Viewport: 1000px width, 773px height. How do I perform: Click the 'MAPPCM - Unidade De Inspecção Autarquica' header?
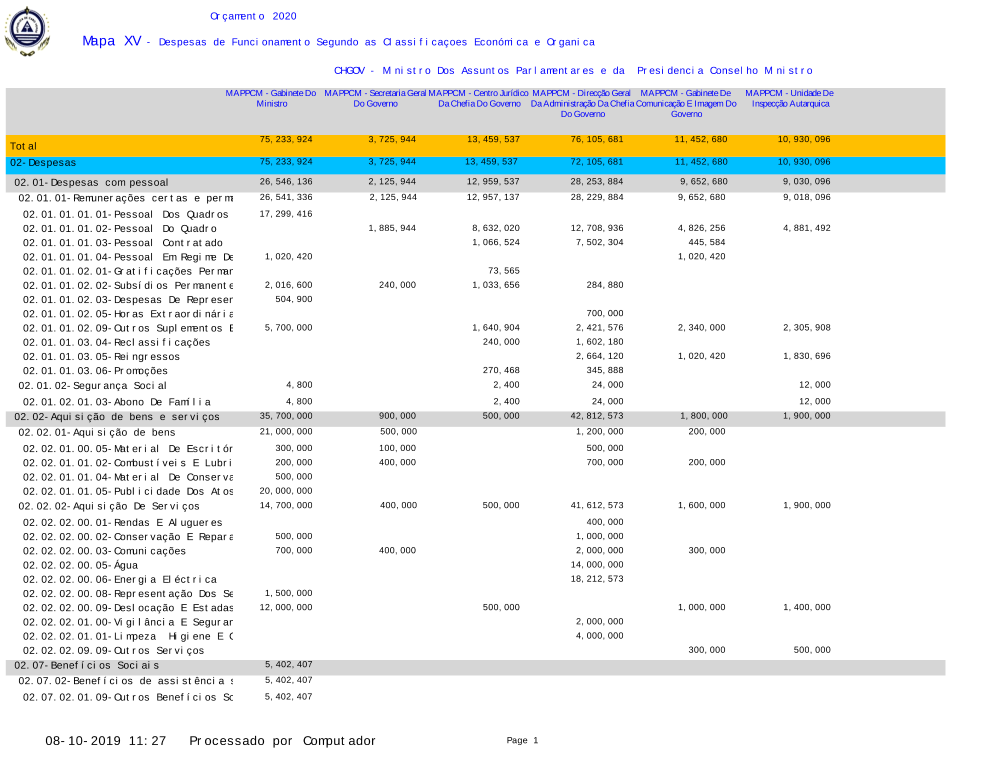pos(790,98)
